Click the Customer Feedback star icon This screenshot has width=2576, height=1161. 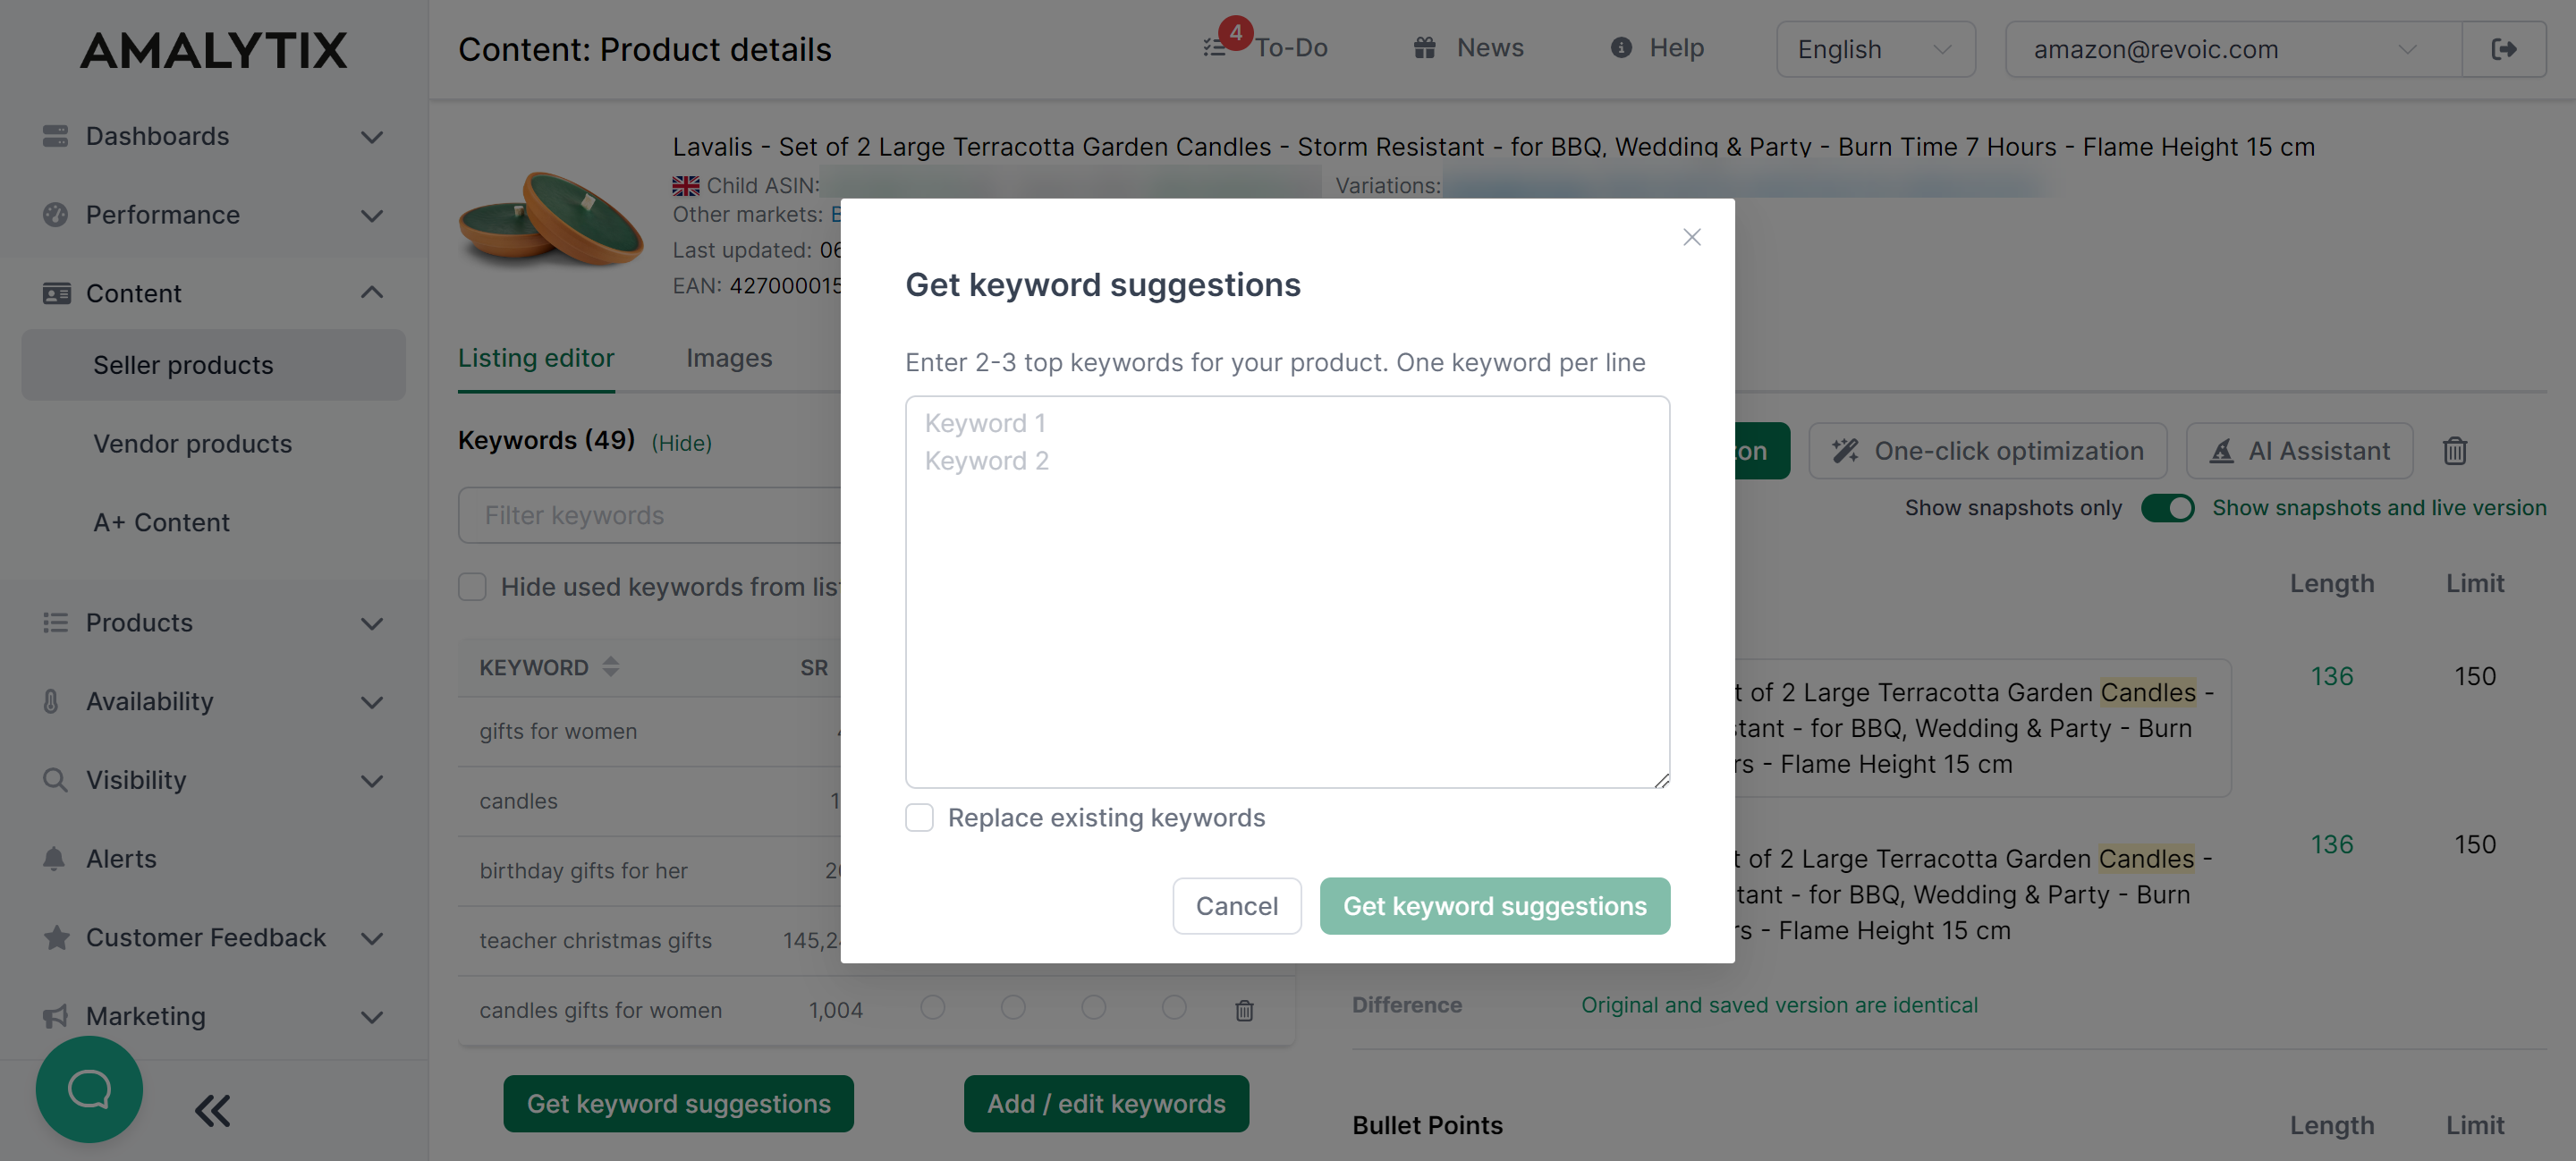point(54,937)
